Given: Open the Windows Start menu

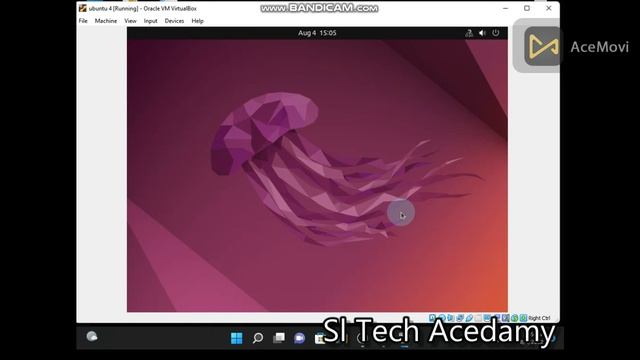Looking at the screenshot, I should [236, 338].
